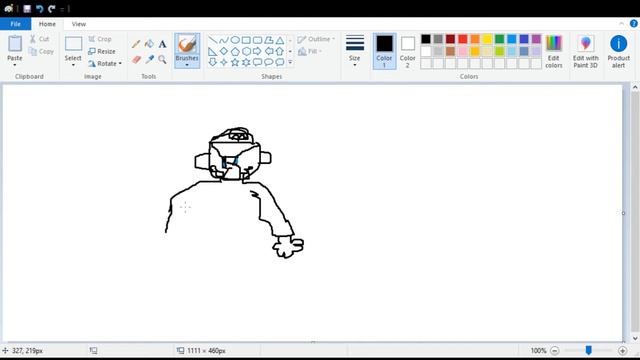Choose the Right arrow shape
The image size is (640, 360).
click(257, 51)
